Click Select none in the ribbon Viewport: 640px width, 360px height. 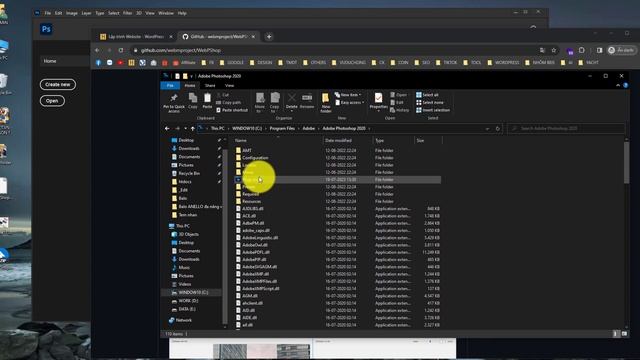click(430, 102)
